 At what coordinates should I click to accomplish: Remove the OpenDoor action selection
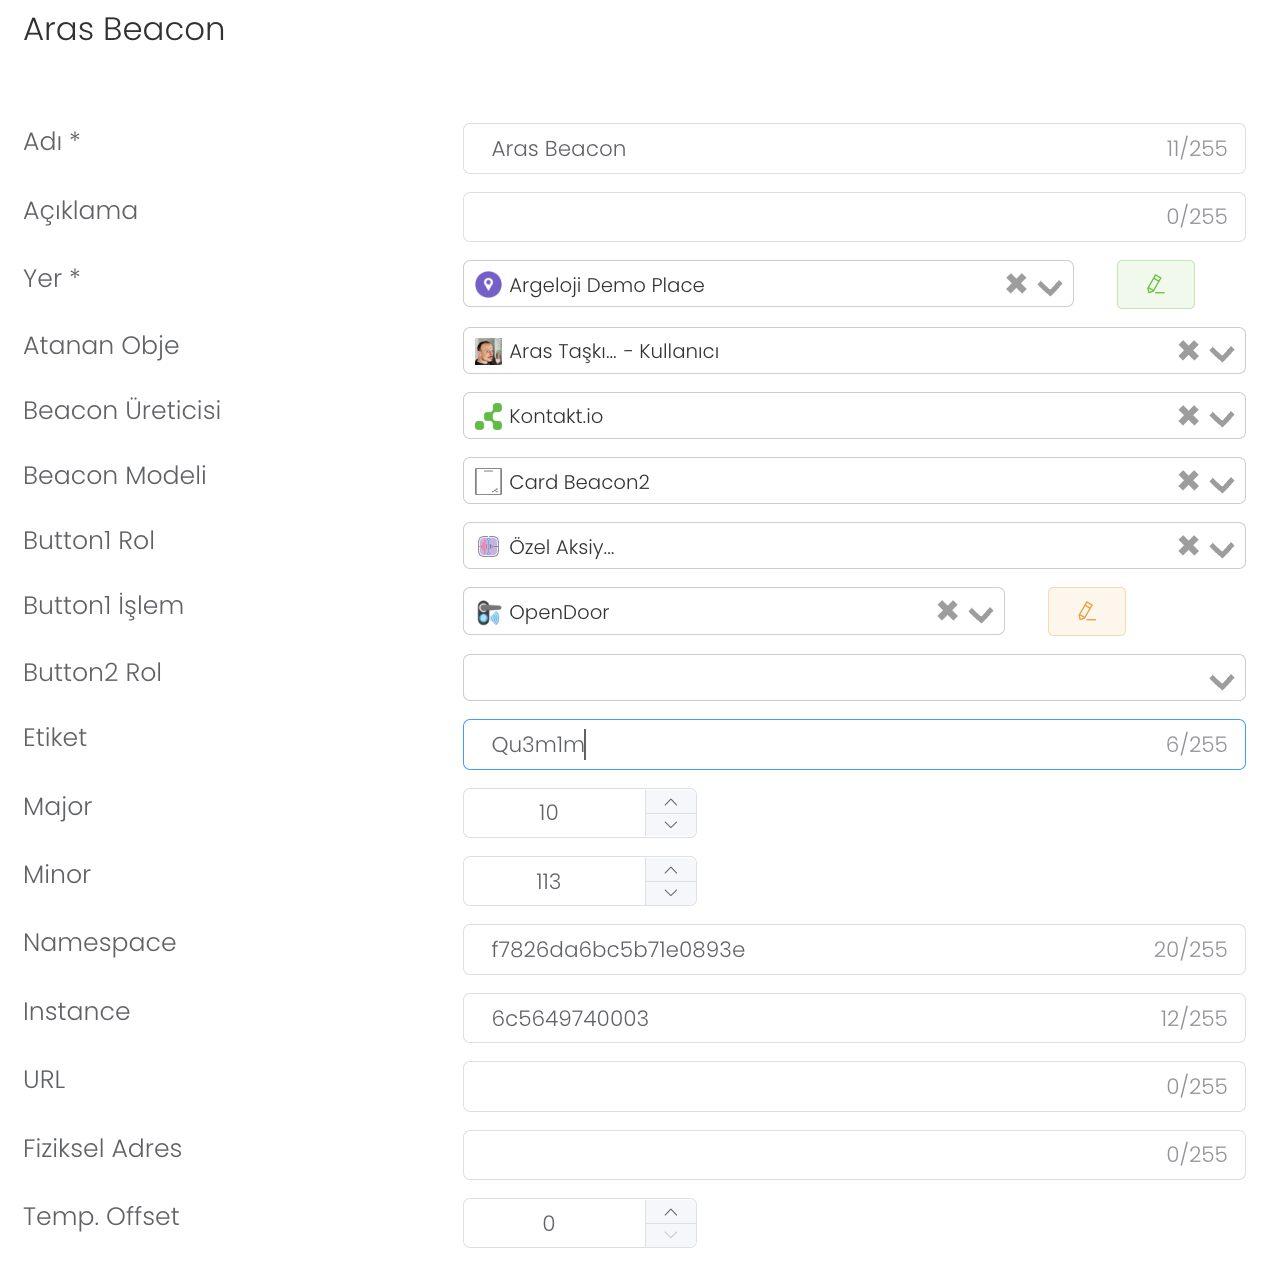point(947,611)
